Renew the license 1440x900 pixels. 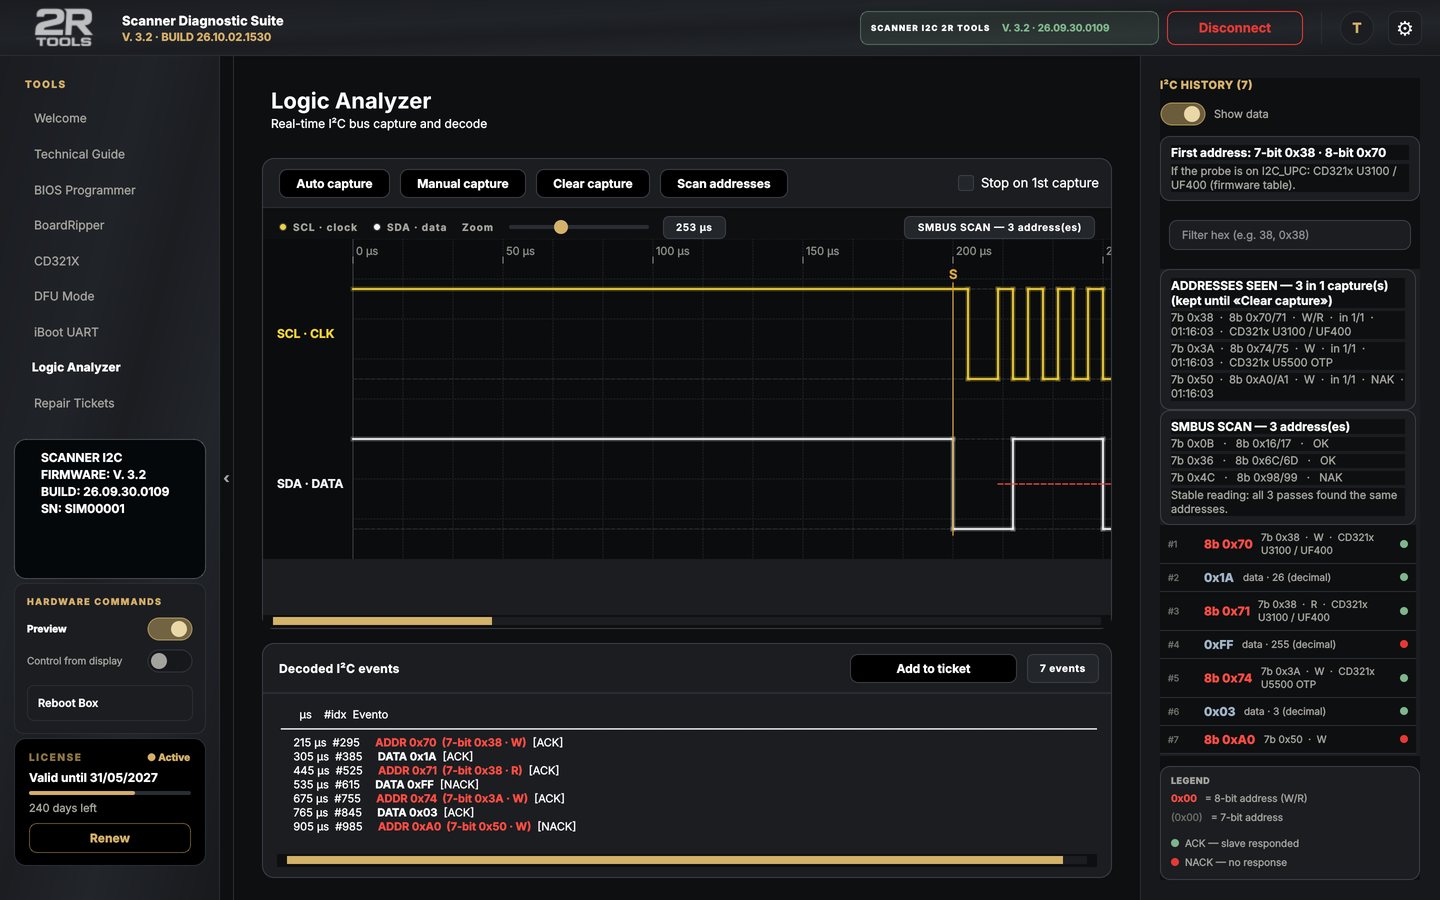tap(109, 838)
